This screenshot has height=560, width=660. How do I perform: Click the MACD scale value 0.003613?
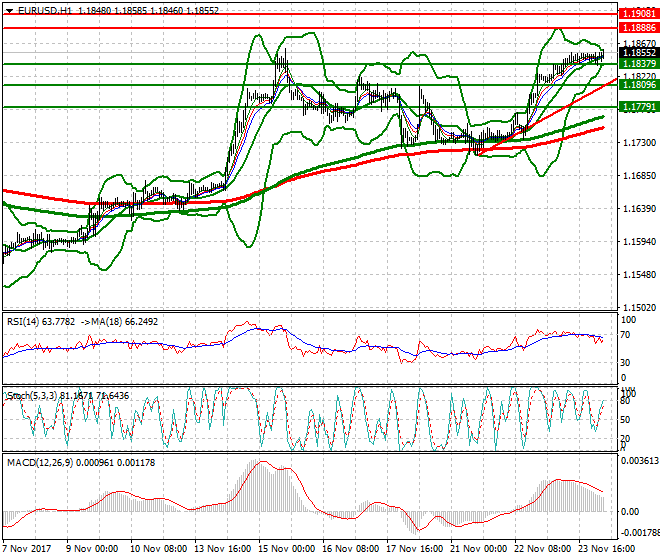[638, 461]
